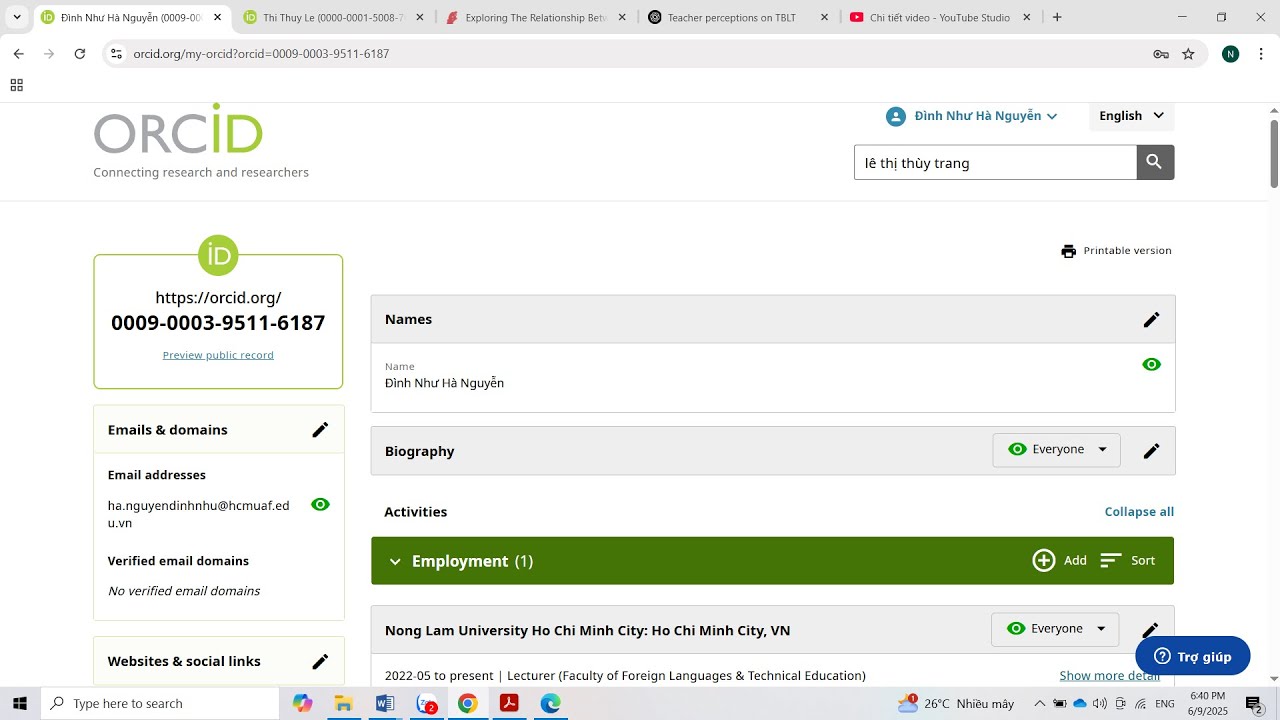
Task: Open the password manager key icon
Action: click(1161, 54)
